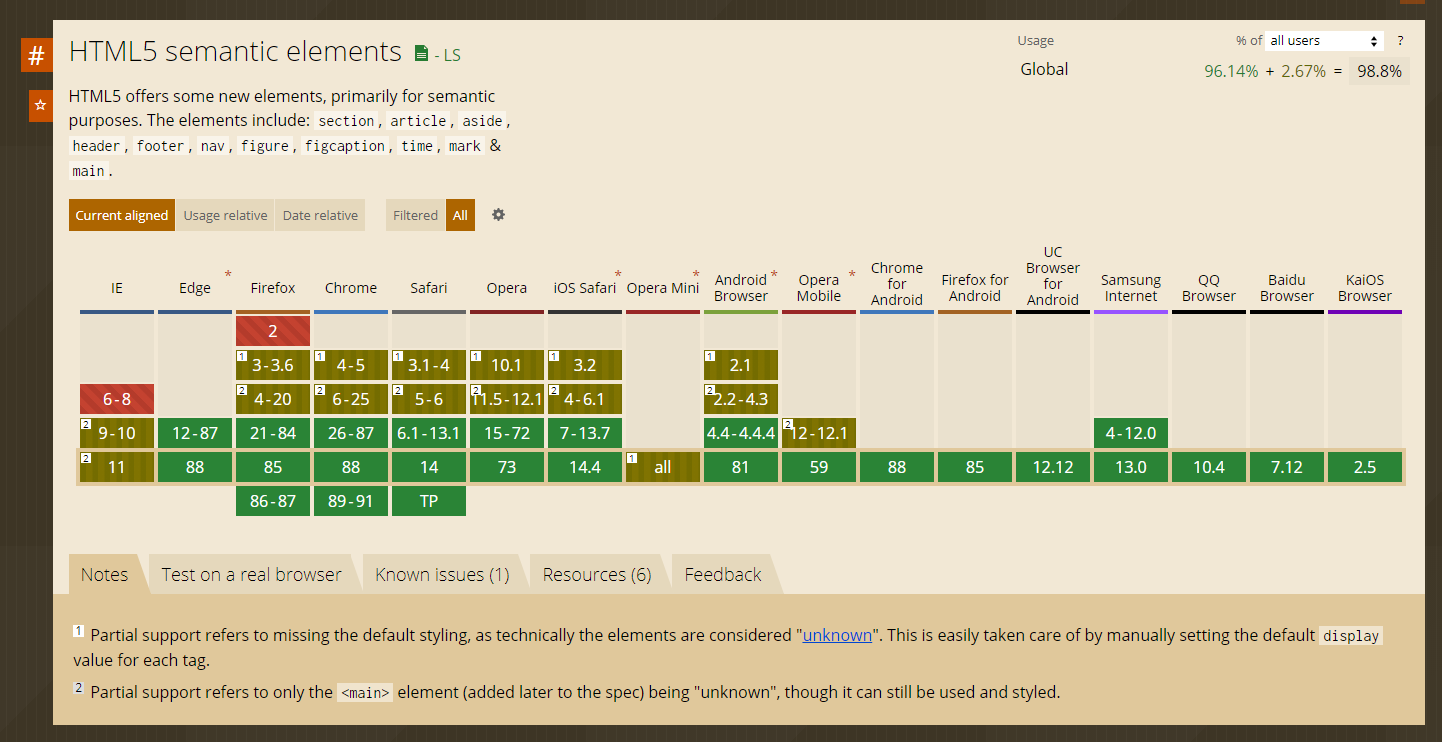The width and height of the screenshot is (1442, 742).
Task: Open the settings gear next to All
Action: (x=497, y=214)
